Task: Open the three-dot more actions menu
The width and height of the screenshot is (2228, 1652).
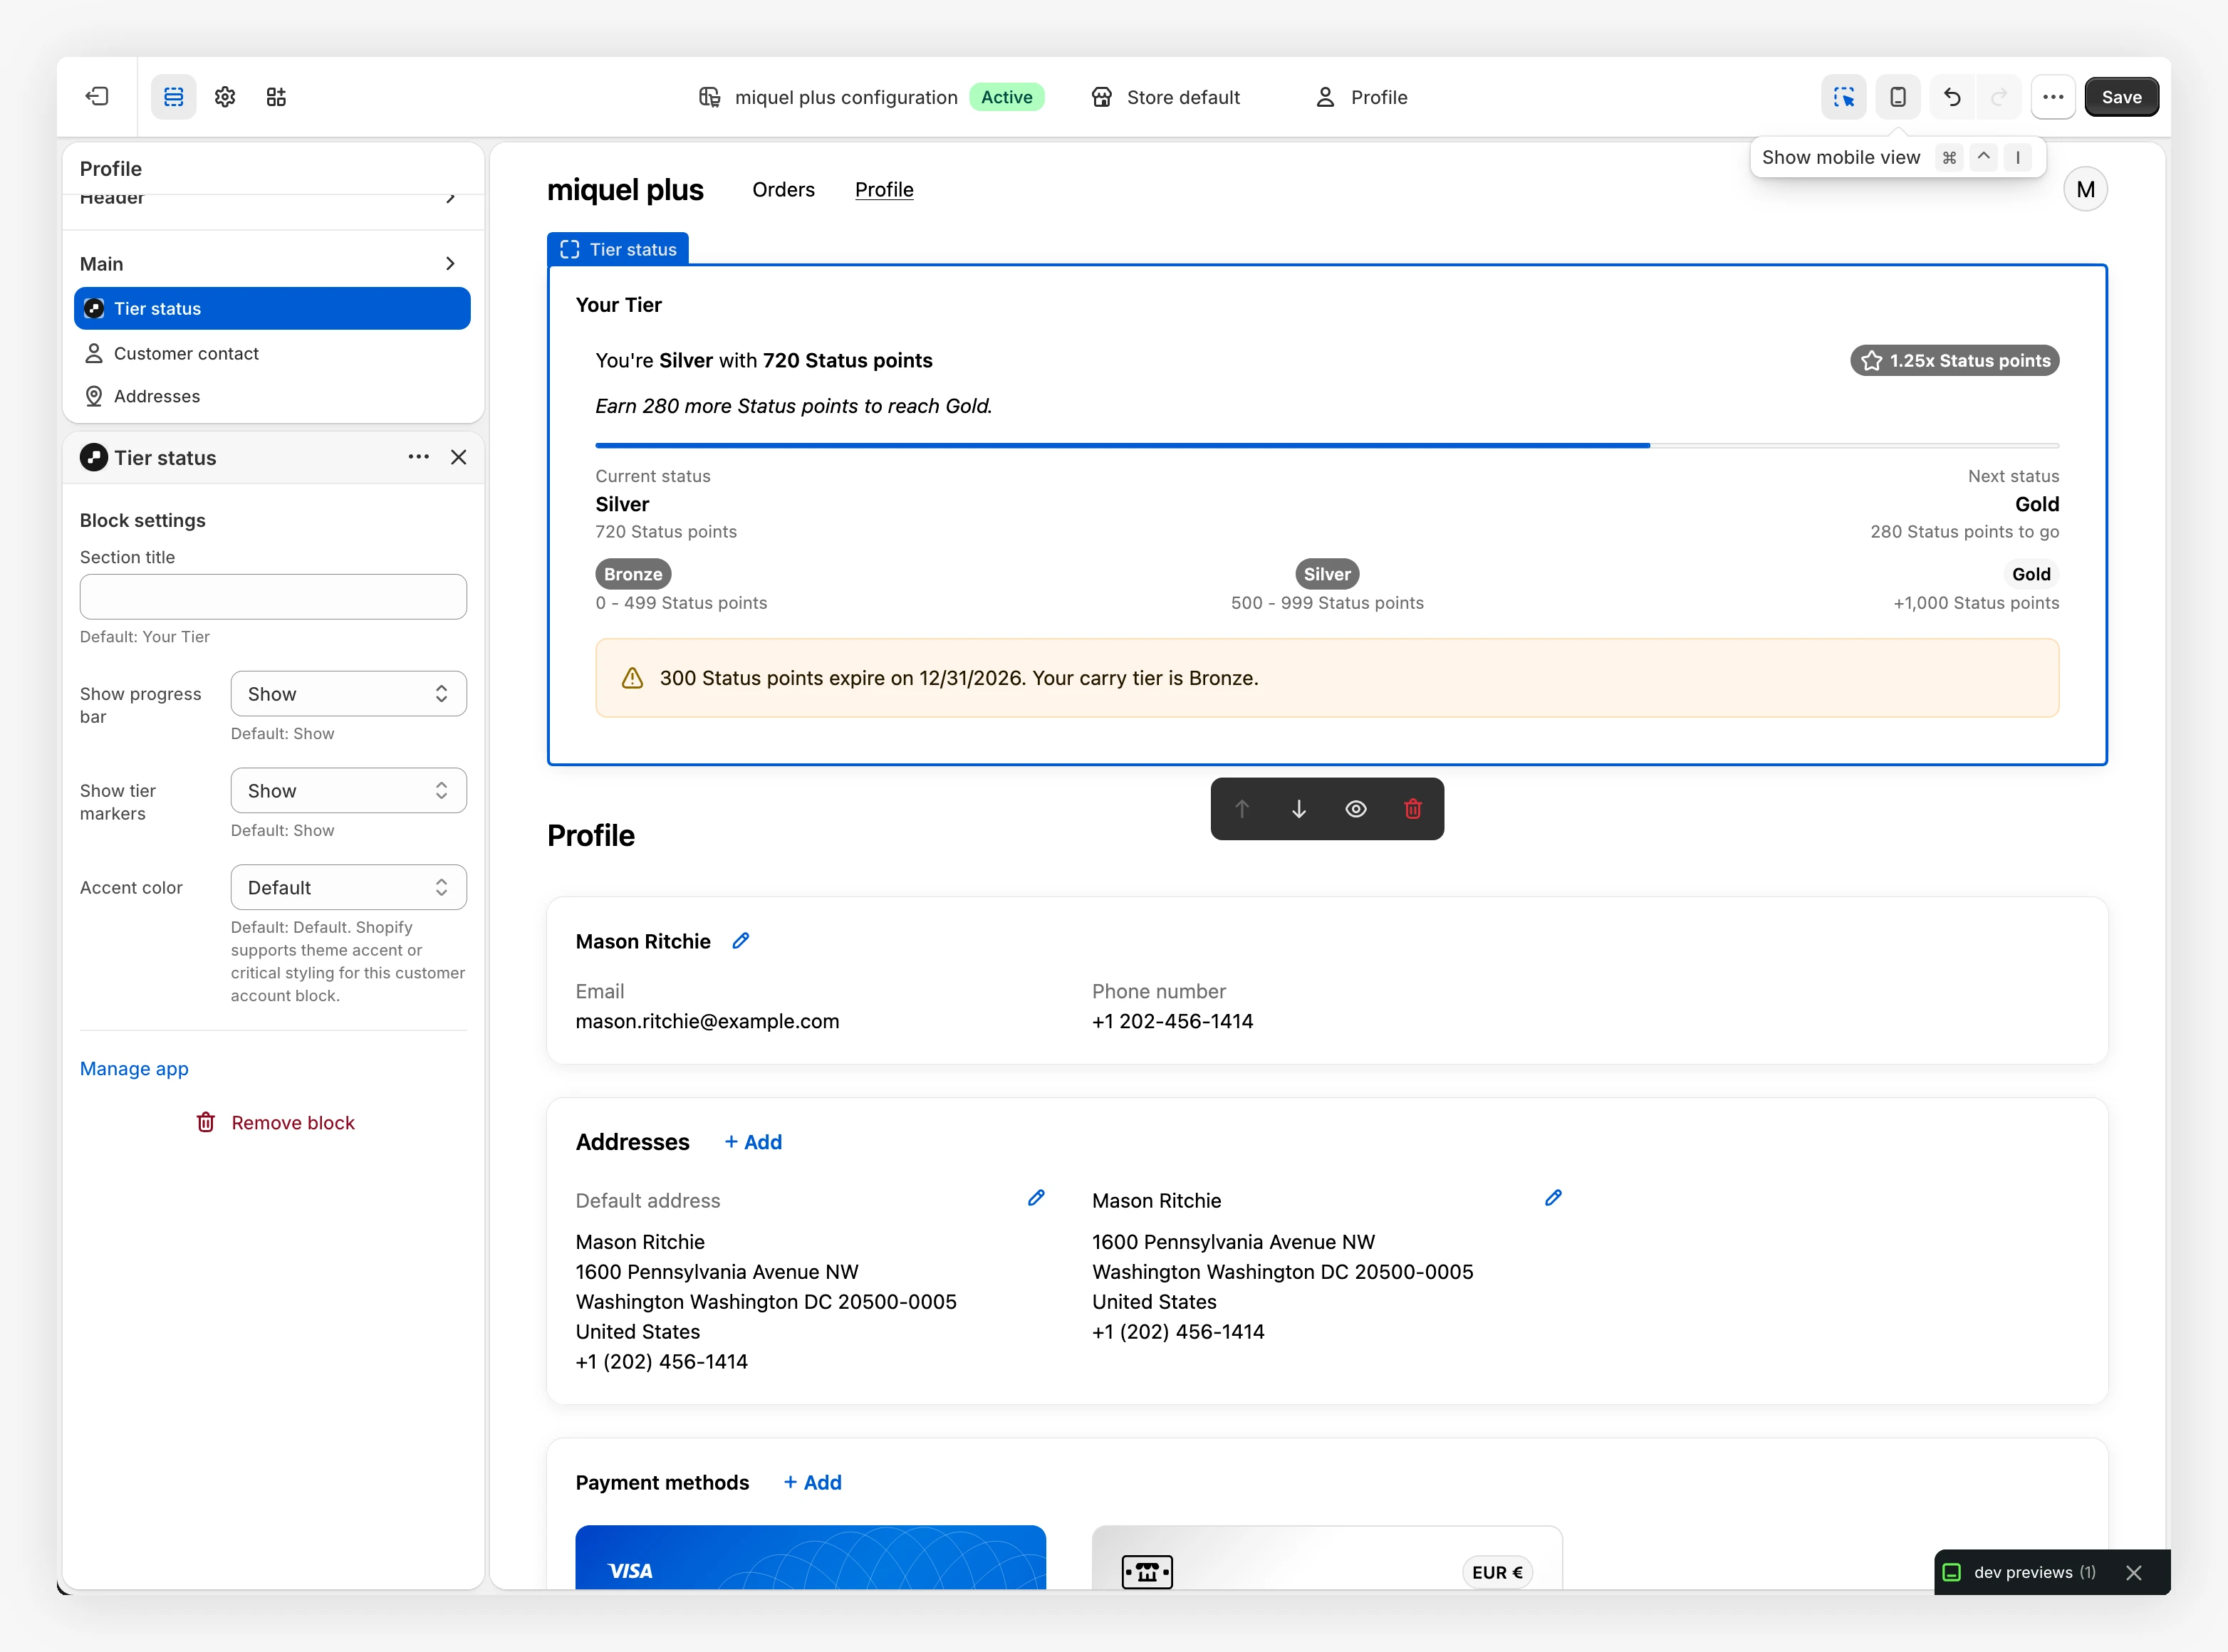Action: point(2053,97)
